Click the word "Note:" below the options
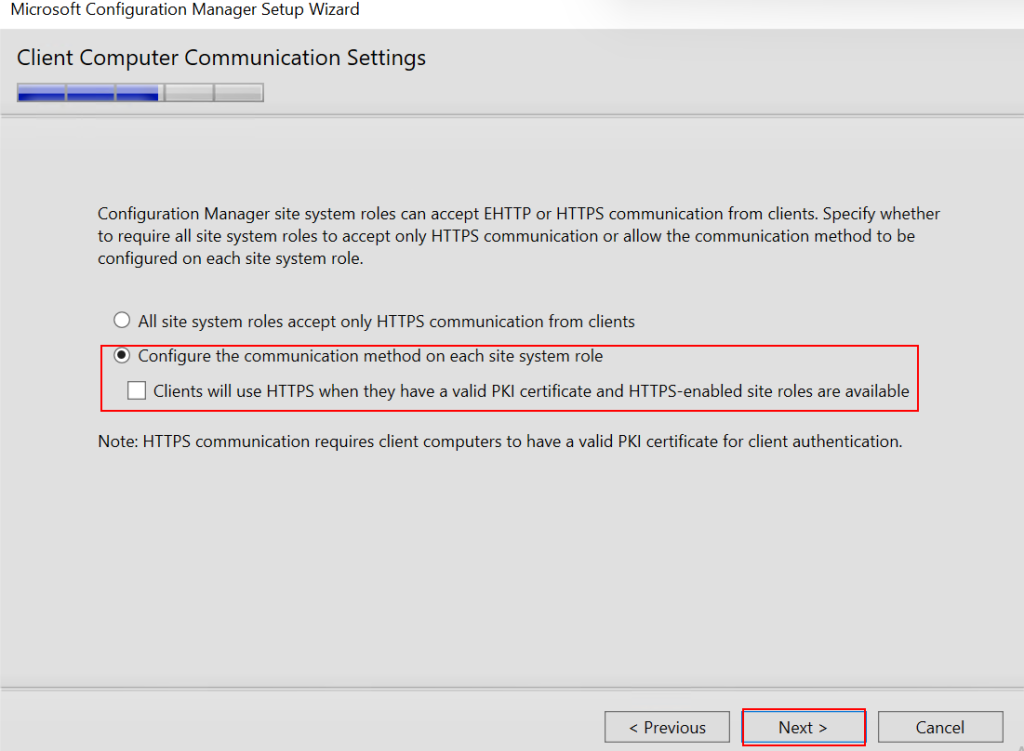 tap(118, 441)
